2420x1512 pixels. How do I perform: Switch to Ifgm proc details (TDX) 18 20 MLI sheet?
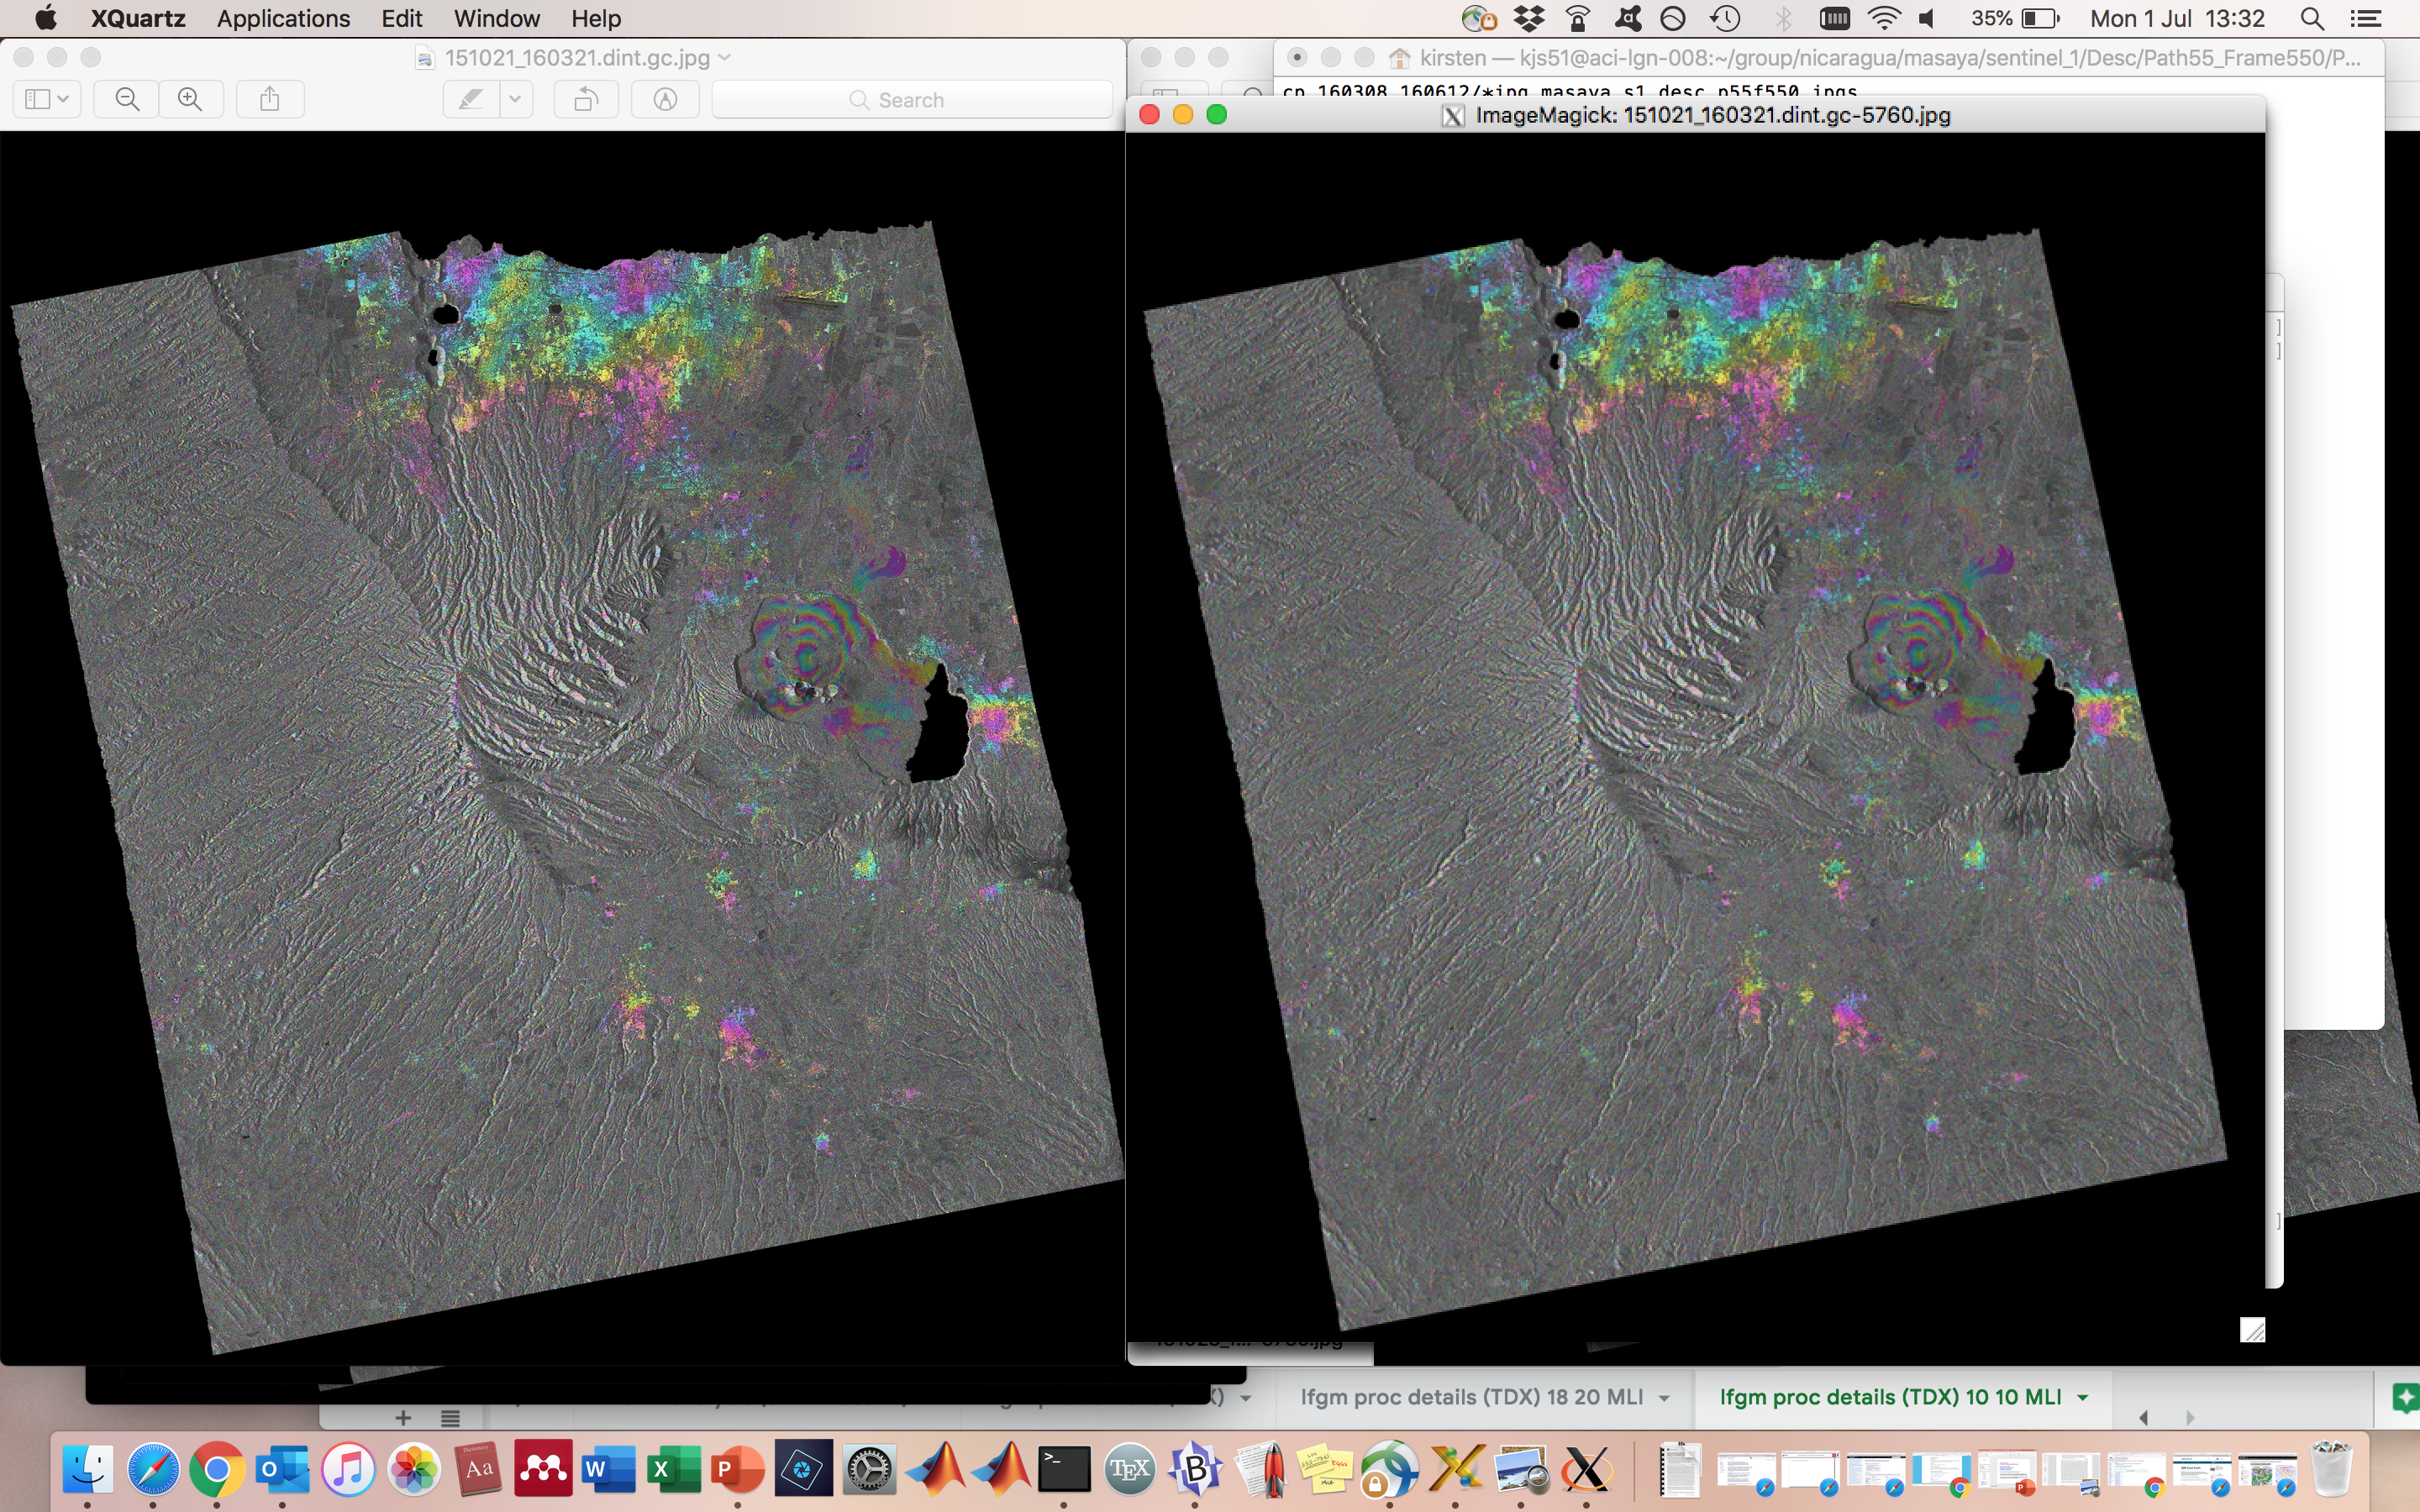1471,1397
